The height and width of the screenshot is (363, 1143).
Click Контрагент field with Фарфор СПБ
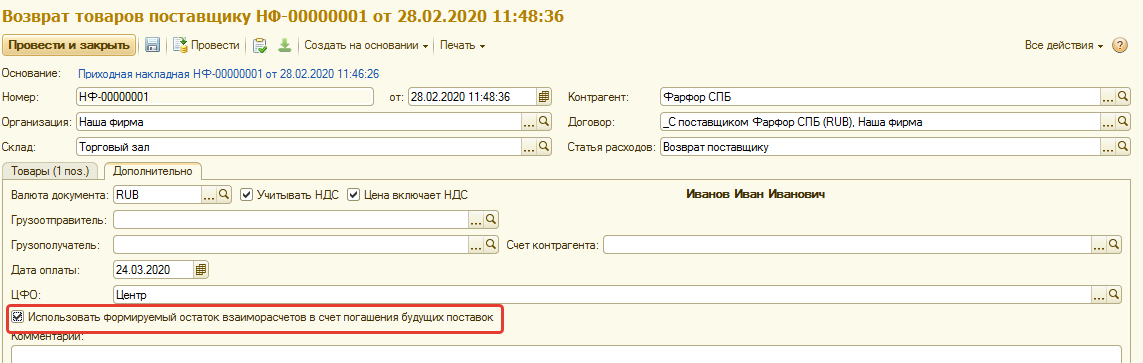click(880, 97)
